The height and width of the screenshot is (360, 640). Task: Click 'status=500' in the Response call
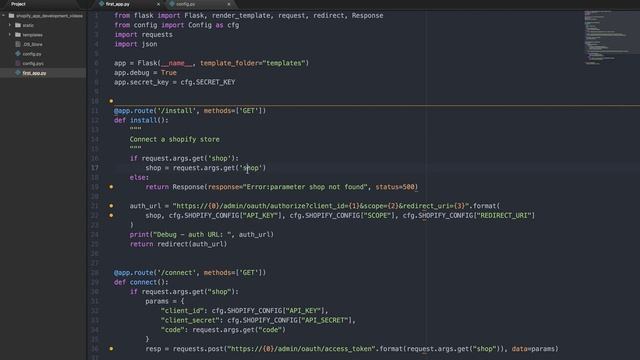(395, 187)
